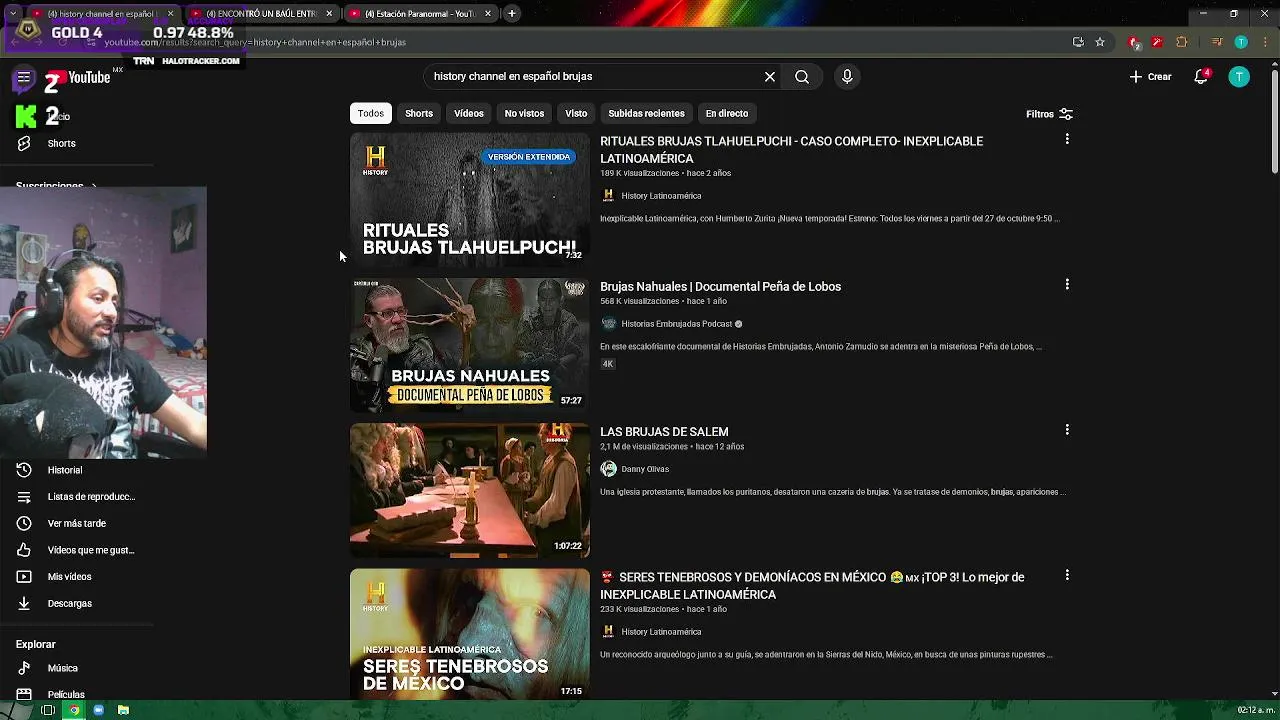The width and height of the screenshot is (1280, 720).
Task: Select the Todos filter chip
Action: [x=371, y=113]
